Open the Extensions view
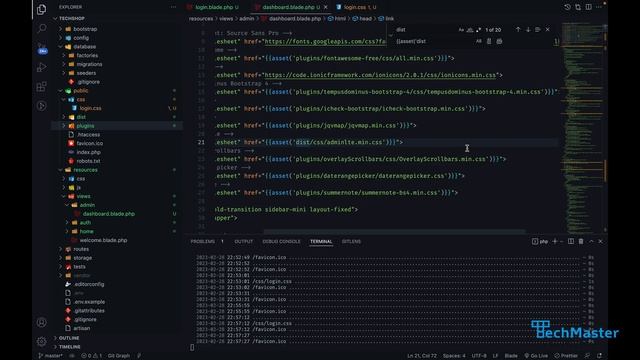Image resolution: width=640 pixels, height=360 pixels. 42,86
